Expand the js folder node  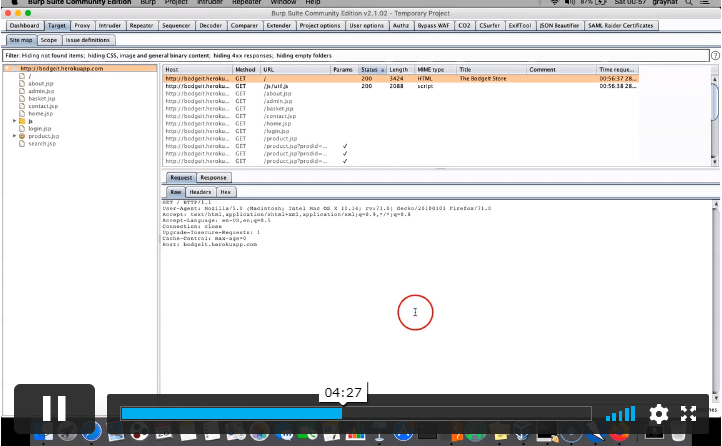(x=14, y=121)
